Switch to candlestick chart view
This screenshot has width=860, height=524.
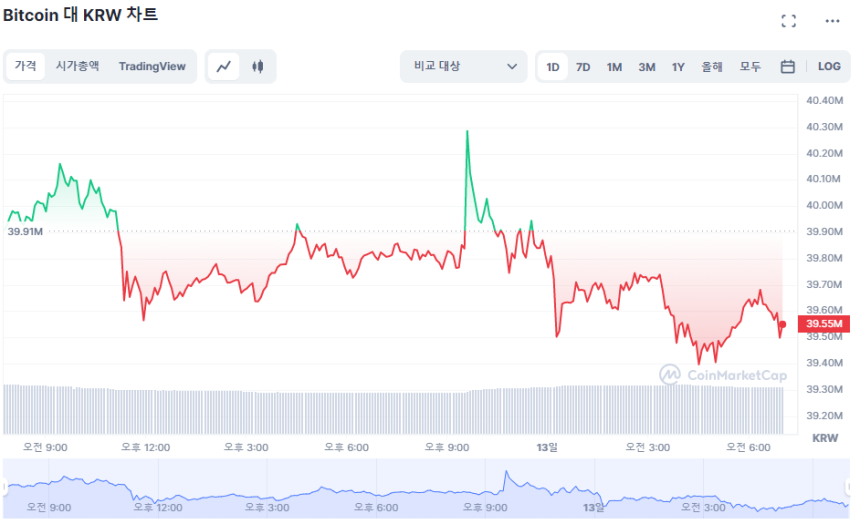click(258, 67)
